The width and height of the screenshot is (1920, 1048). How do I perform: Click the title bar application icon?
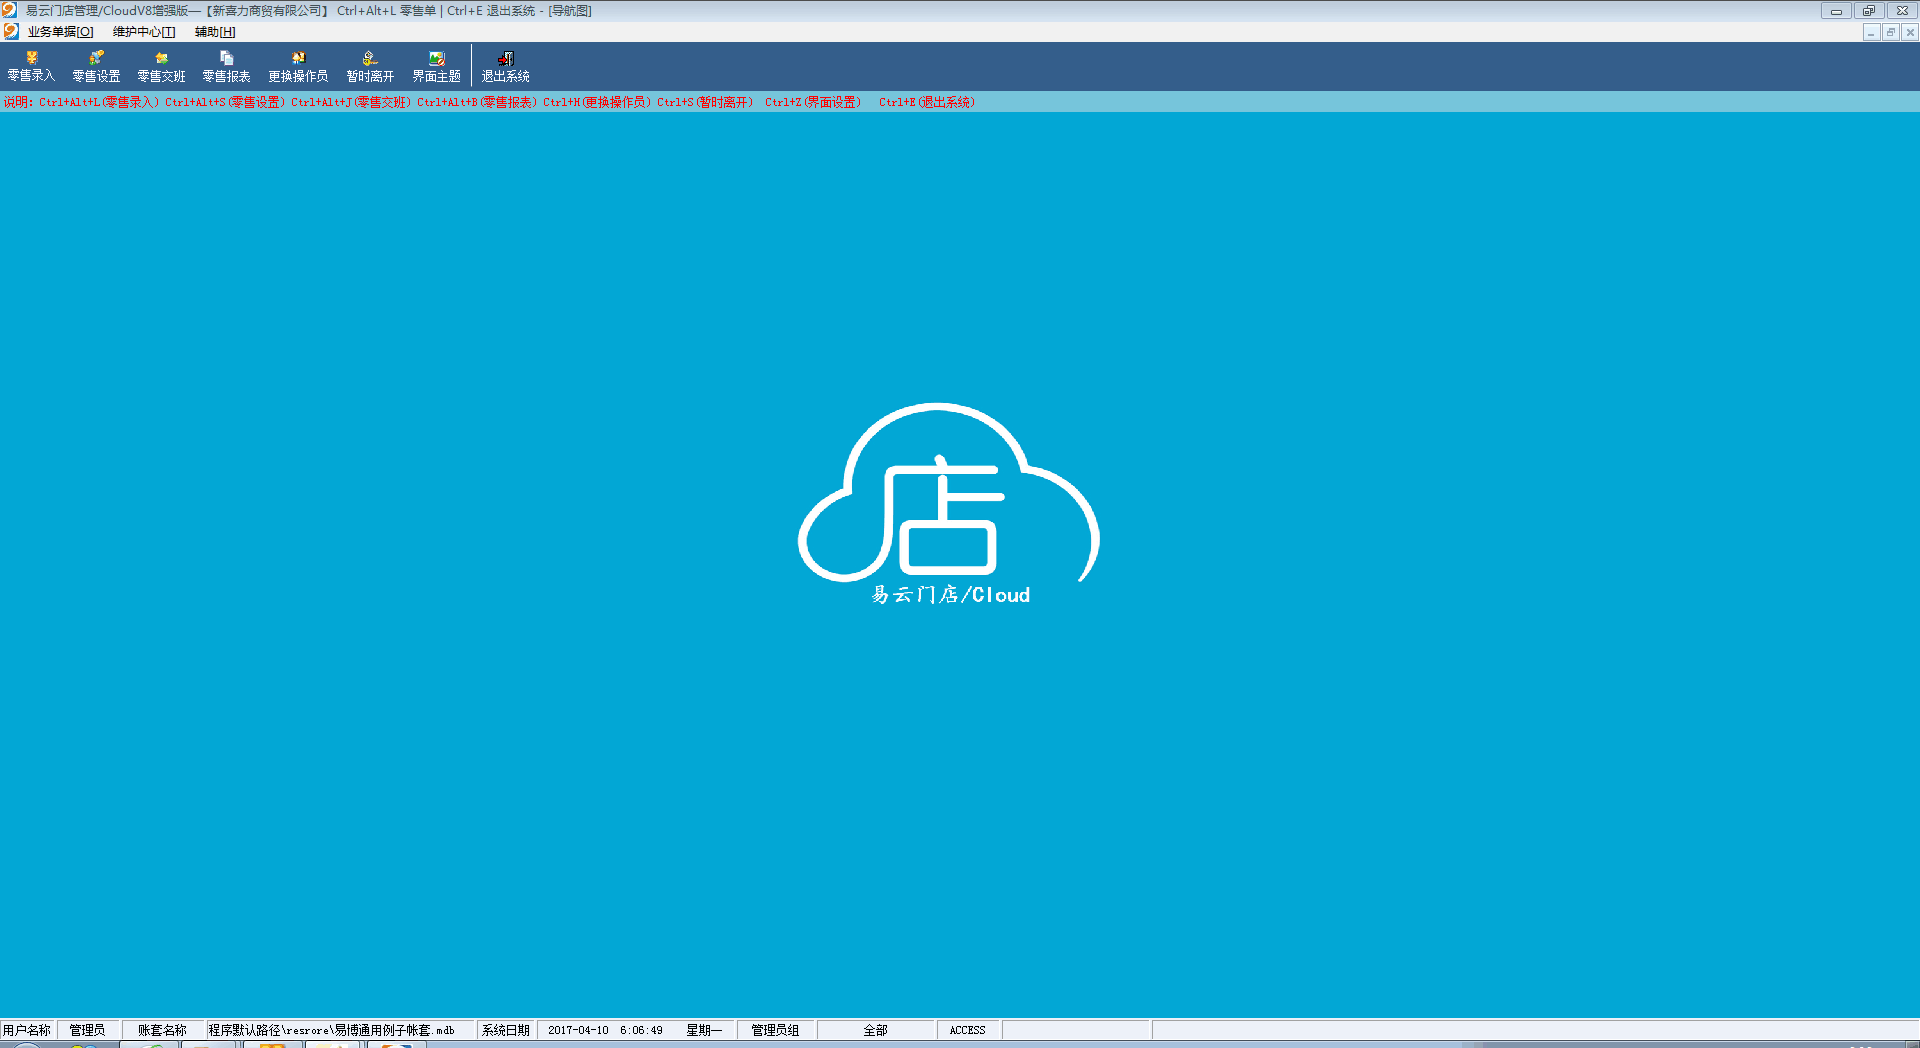click(10, 10)
